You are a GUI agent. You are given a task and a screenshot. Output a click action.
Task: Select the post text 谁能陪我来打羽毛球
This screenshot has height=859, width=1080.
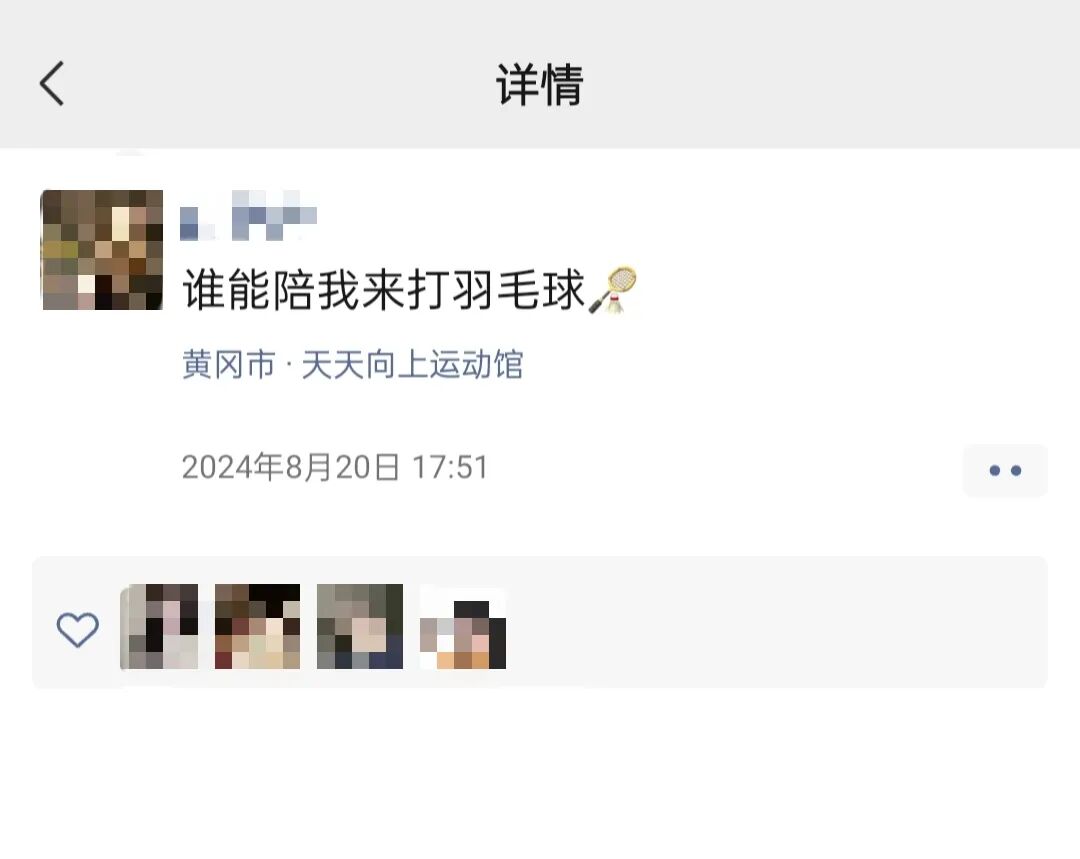point(384,290)
